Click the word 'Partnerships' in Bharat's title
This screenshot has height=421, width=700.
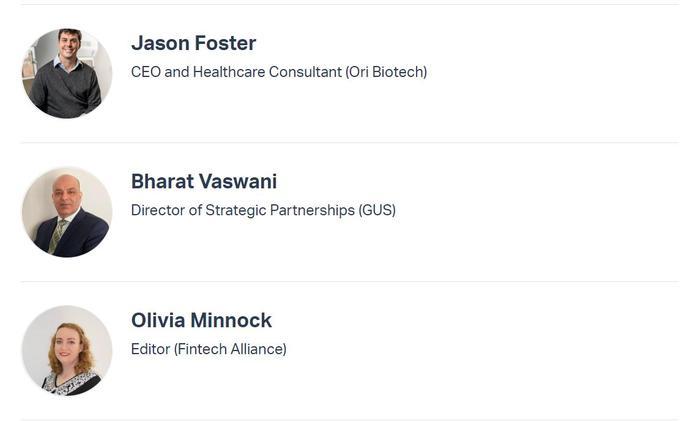[312, 210]
